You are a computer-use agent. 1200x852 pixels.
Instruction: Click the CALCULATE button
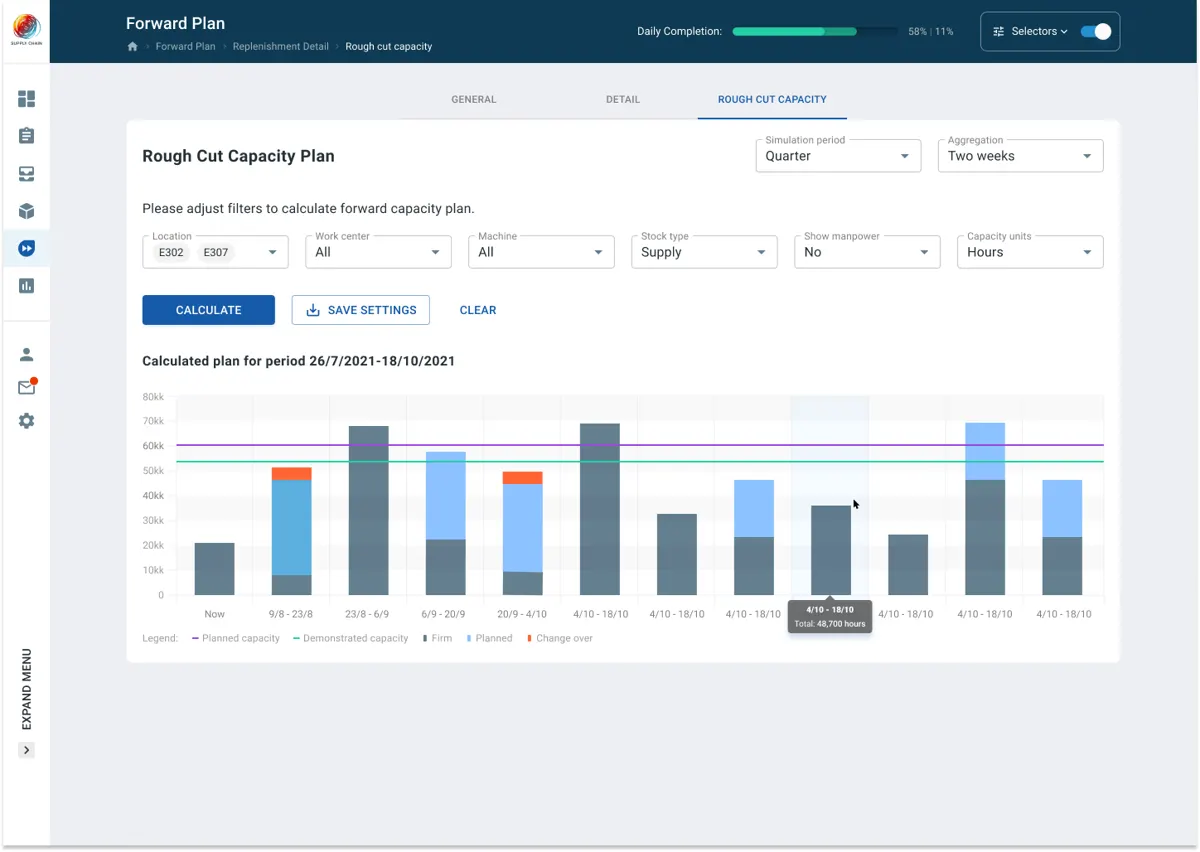coord(208,310)
